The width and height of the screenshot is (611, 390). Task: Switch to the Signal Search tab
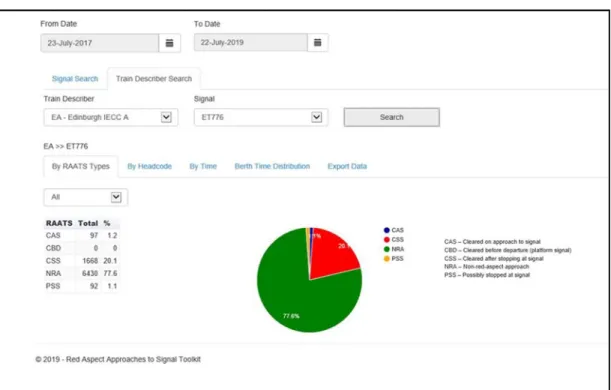point(75,79)
